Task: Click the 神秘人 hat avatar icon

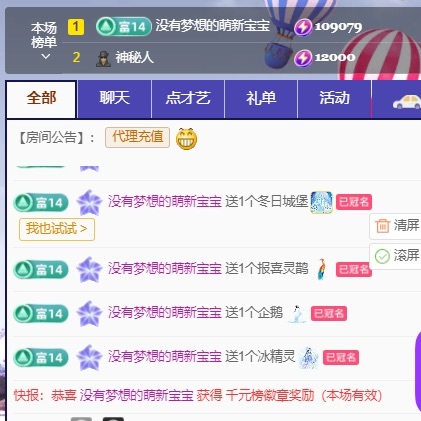Action: pos(103,59)
